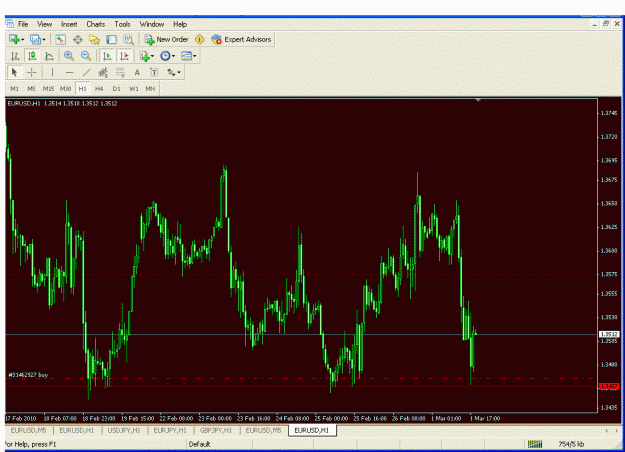Screen dimensions: 625x452
Task: Switch to the USDJPY,H1 chart tab
Action: [x=124, y=430]
